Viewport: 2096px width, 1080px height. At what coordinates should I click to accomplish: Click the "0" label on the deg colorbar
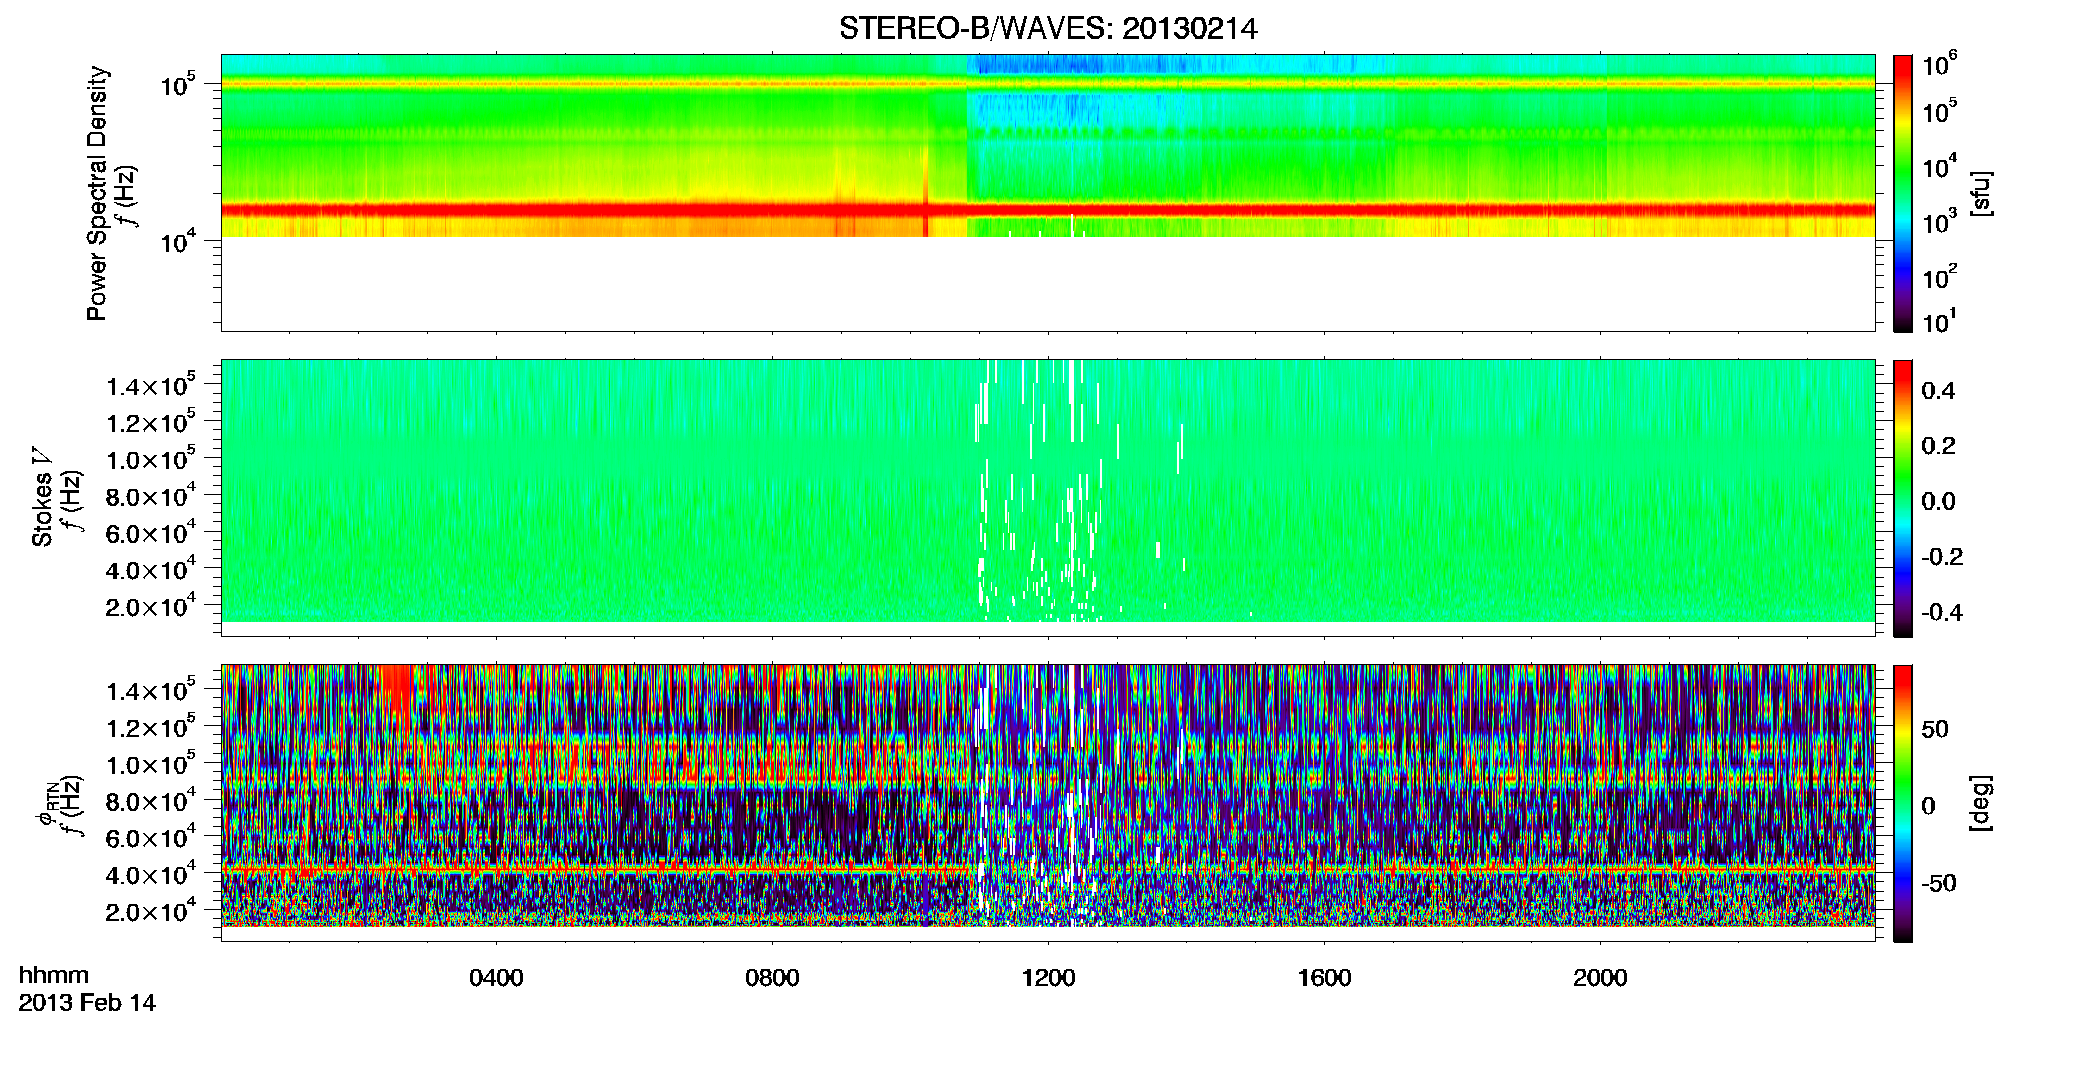pyautogui.click(x=1928, y=806)
